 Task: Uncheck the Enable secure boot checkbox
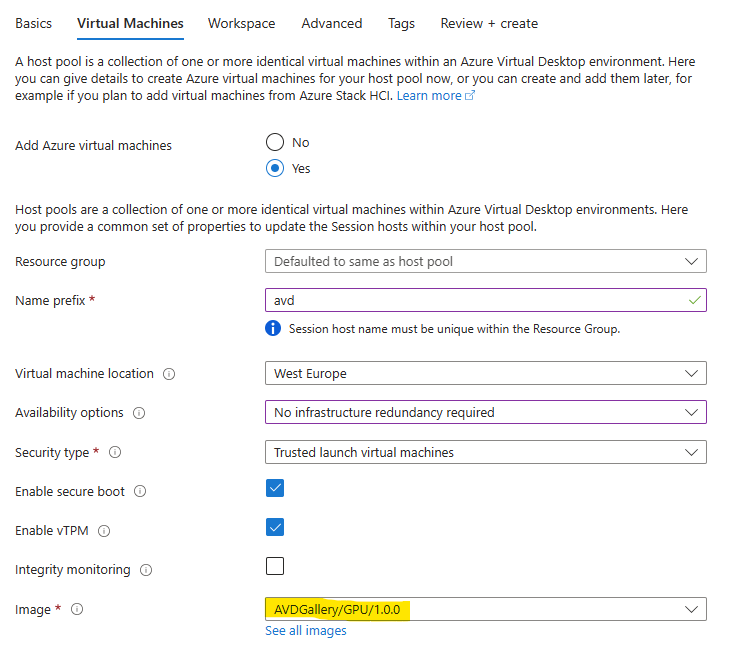click(x=275, y=488)
